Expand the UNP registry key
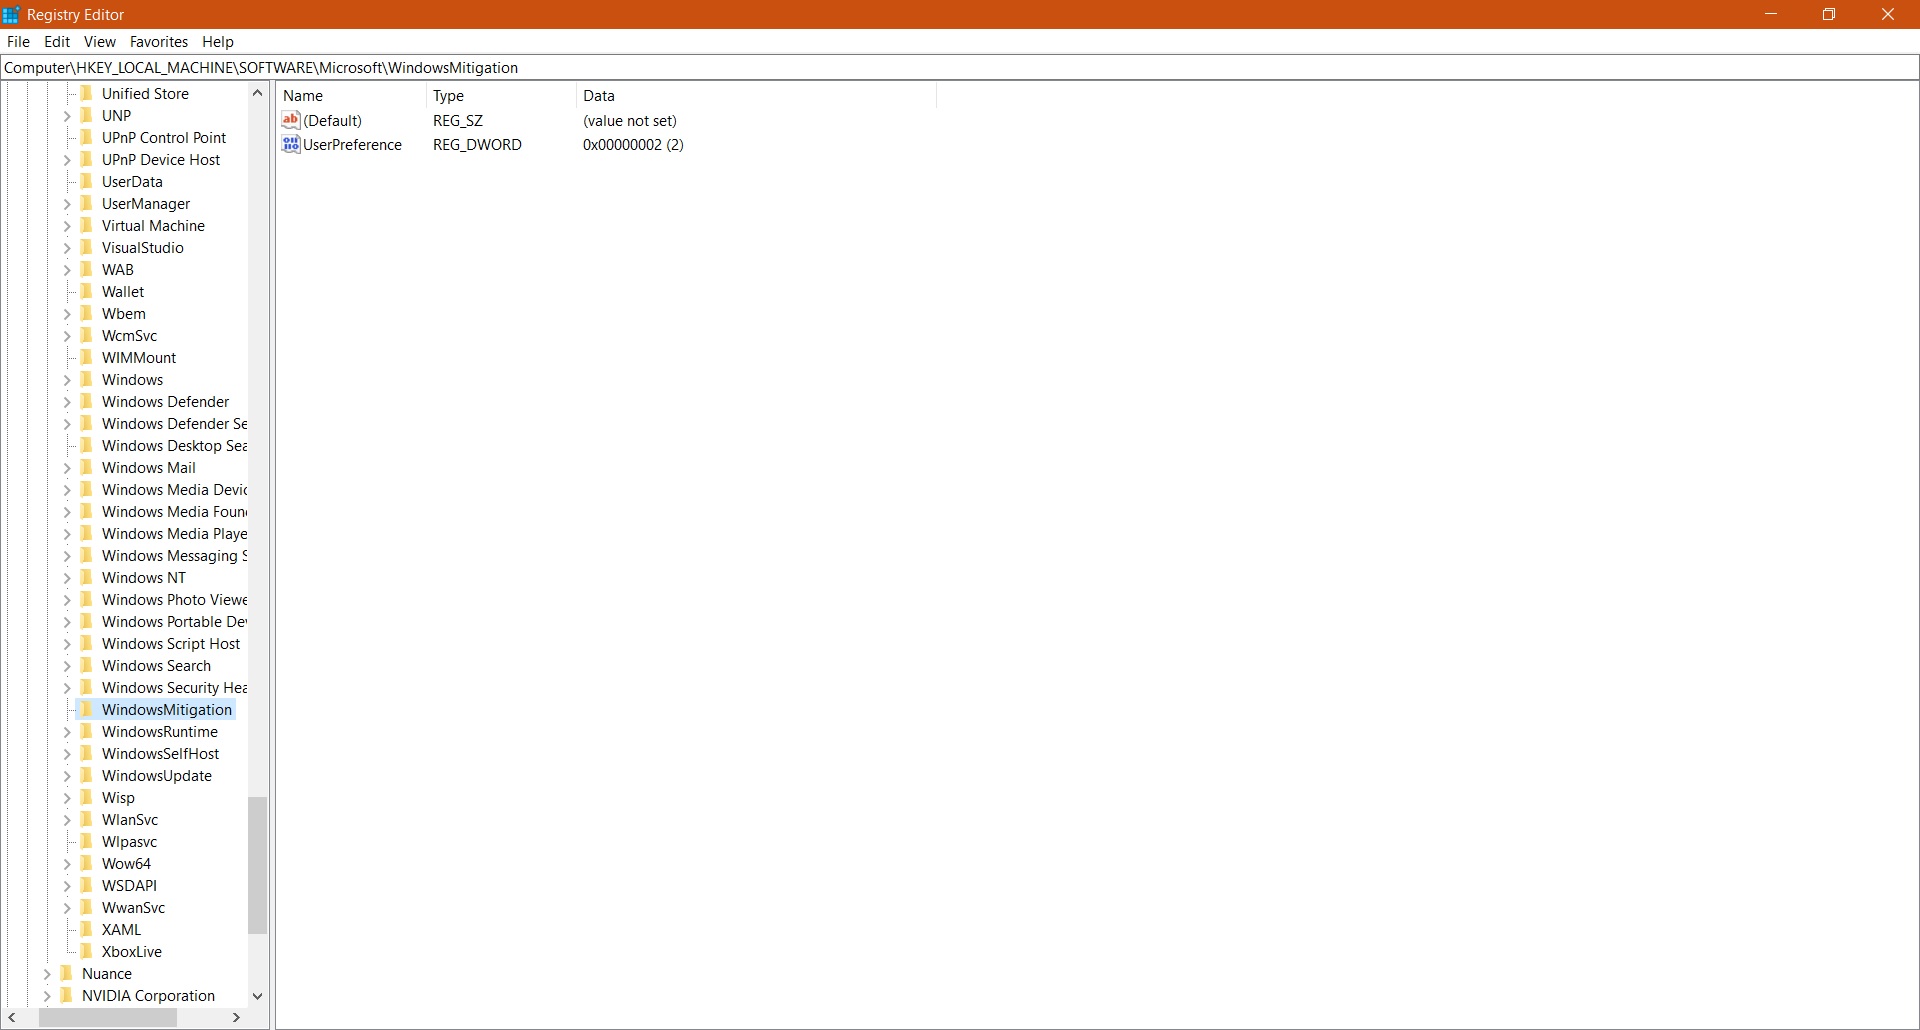This screenshot has width=1920, height=1030. (x=67, y=116)
